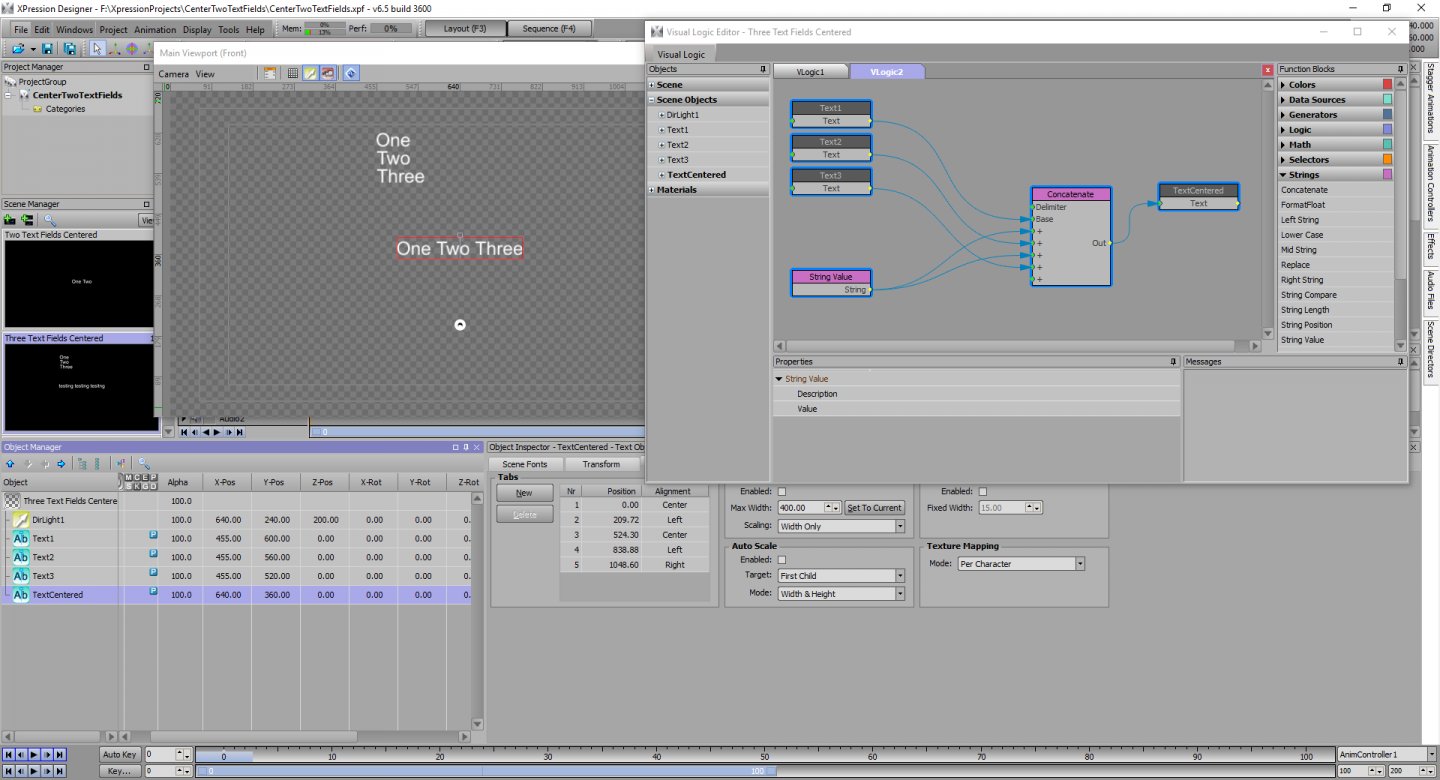
Task: Select the arrow pointer tool
Action: click(x=97, y=48)
